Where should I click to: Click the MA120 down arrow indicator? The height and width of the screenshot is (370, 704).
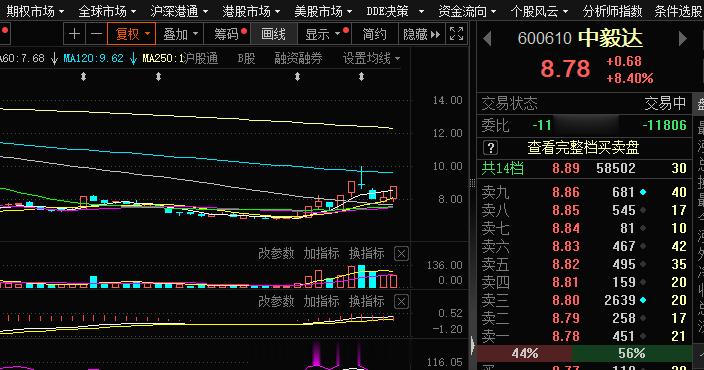pos(133,58)
